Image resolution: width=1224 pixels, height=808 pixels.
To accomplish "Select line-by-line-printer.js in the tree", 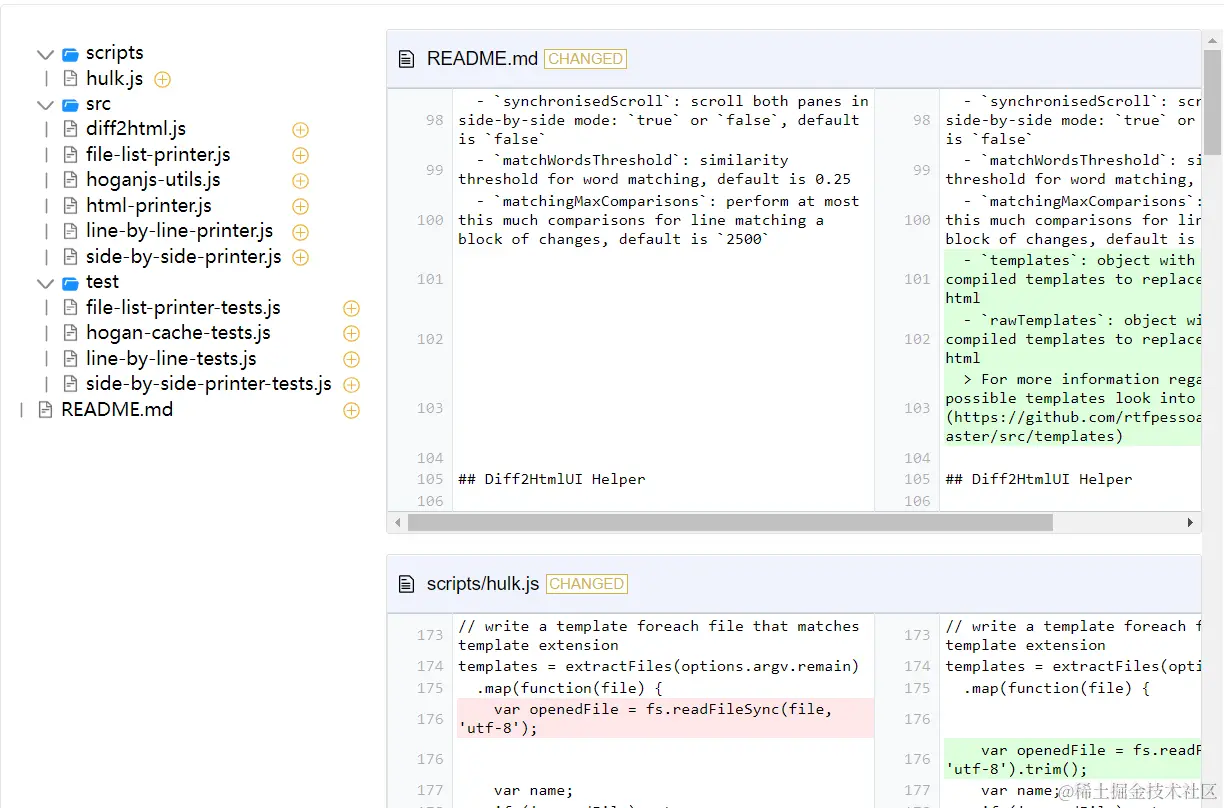I will click(x=180, y=231).
